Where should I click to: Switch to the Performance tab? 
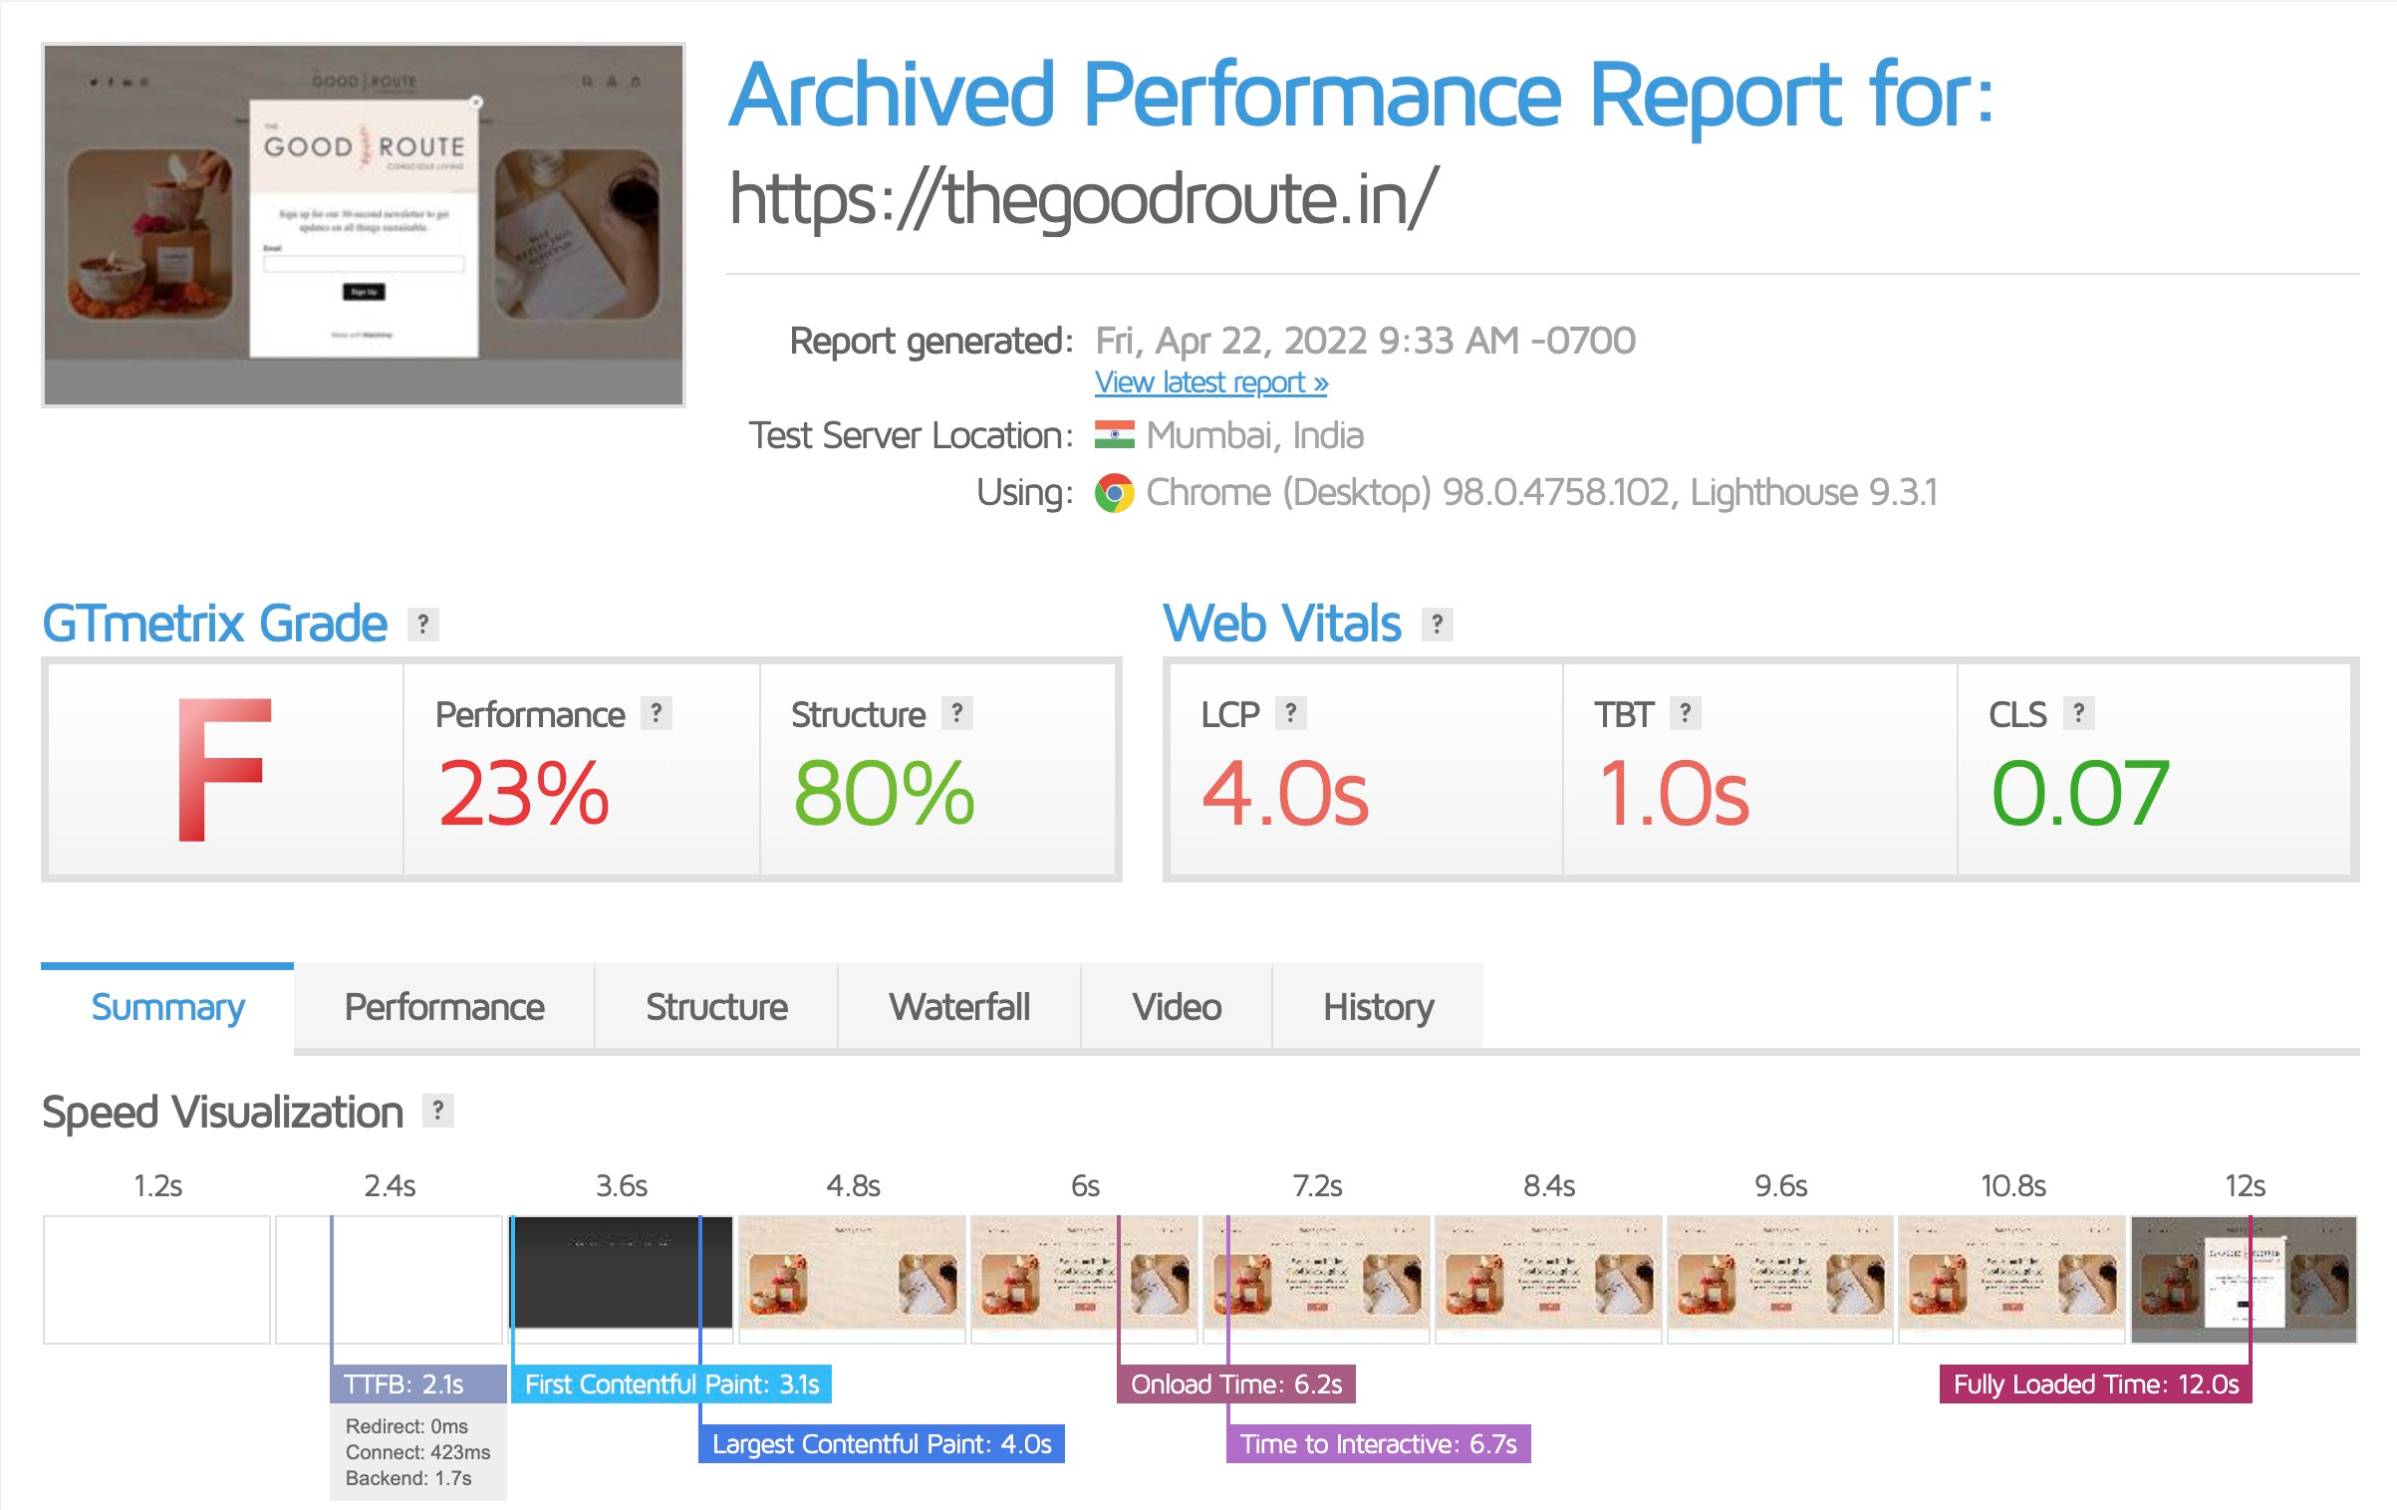[x=444, y=1007]
